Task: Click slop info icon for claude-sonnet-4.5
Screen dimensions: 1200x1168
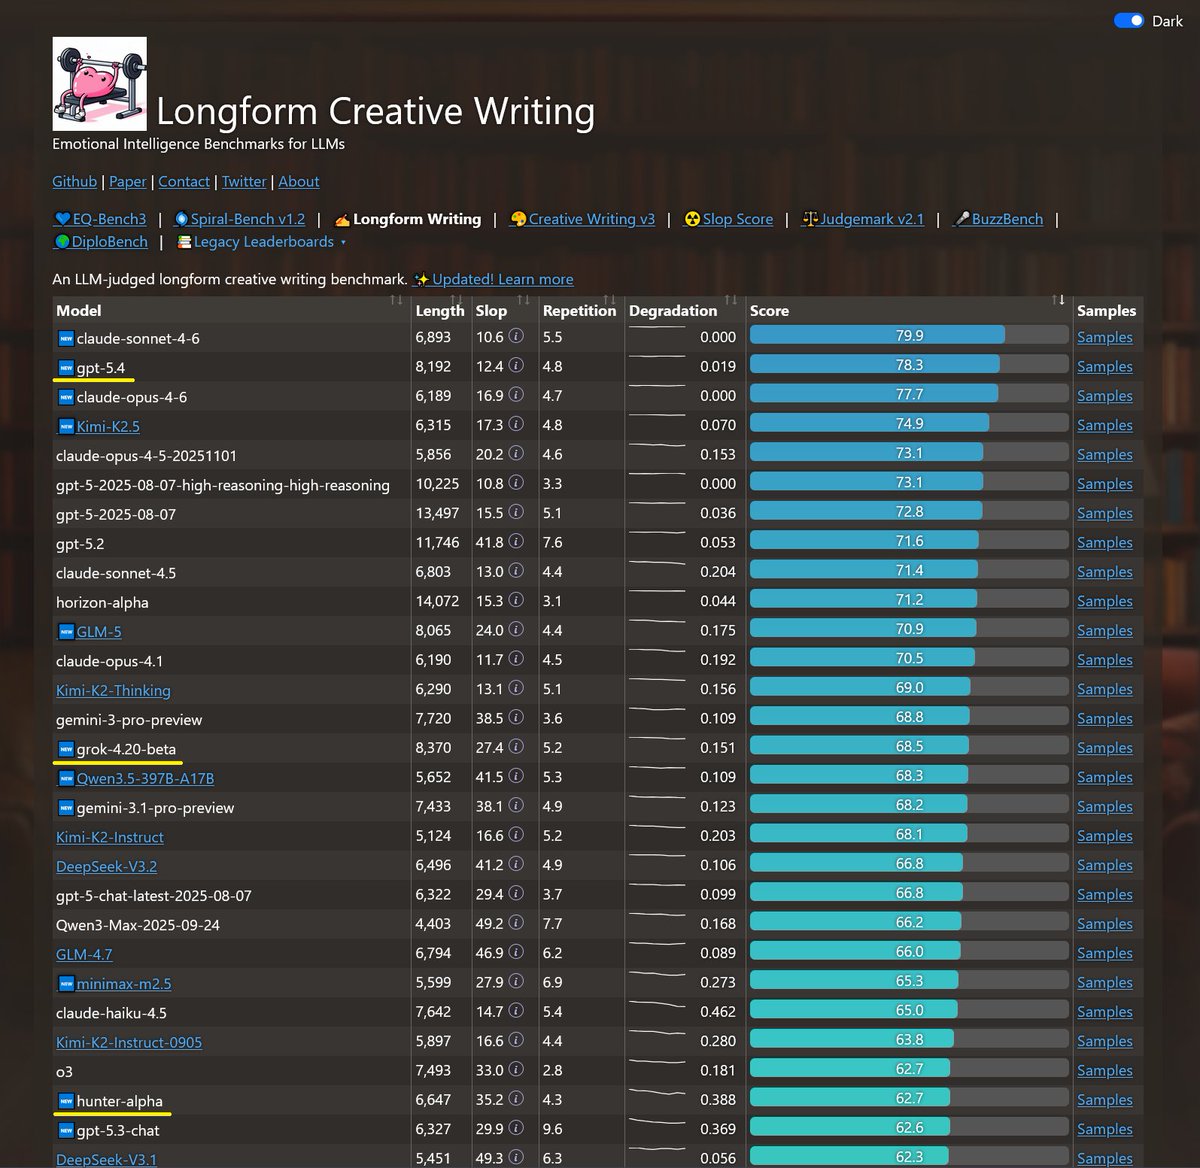Action: [516, 571]
